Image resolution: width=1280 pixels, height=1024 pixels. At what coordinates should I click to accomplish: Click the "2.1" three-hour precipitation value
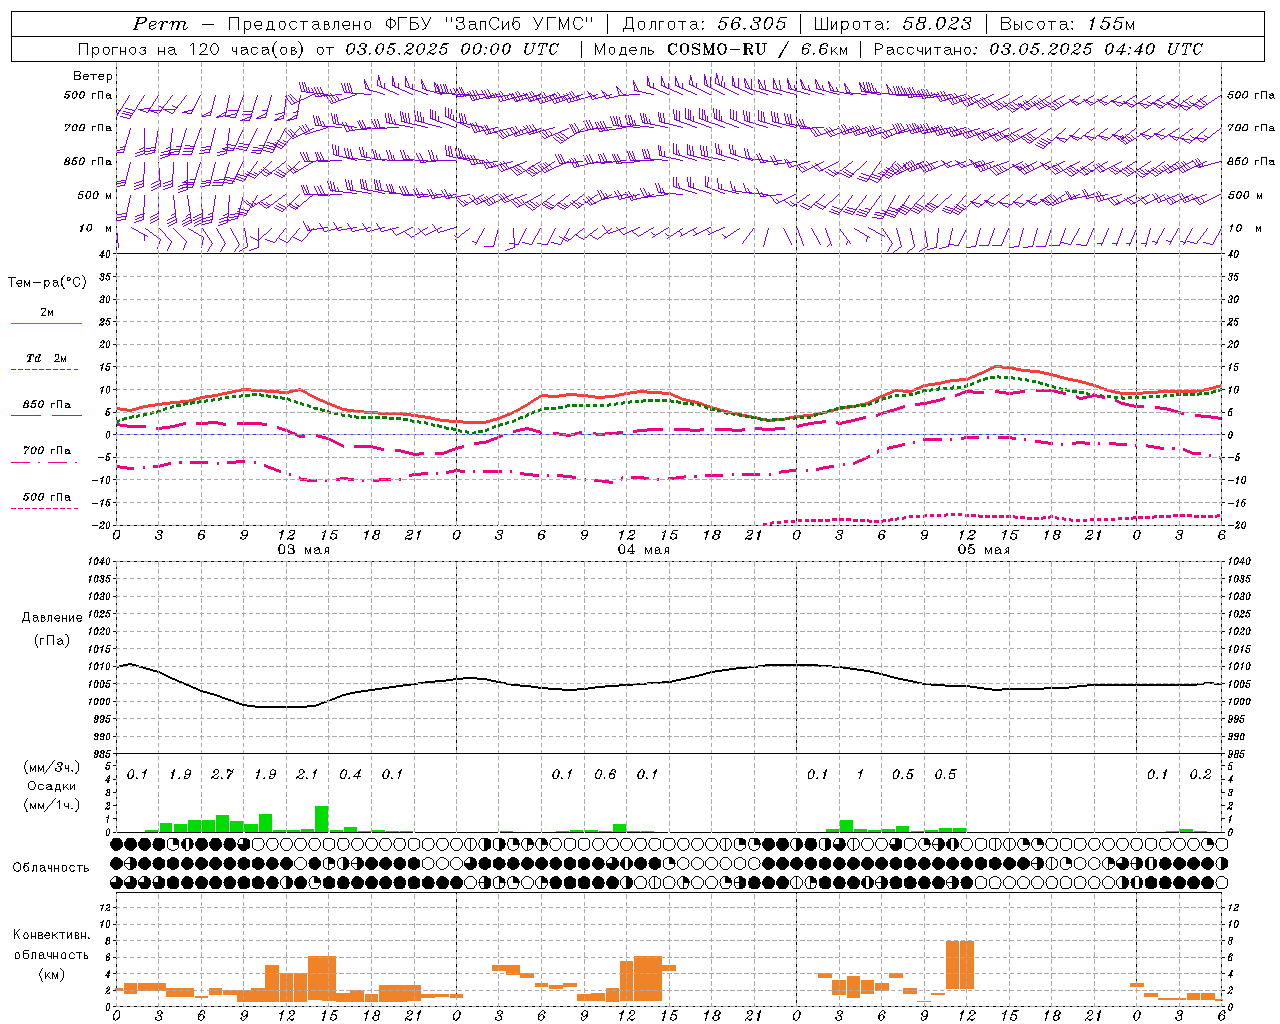[307, 775]
